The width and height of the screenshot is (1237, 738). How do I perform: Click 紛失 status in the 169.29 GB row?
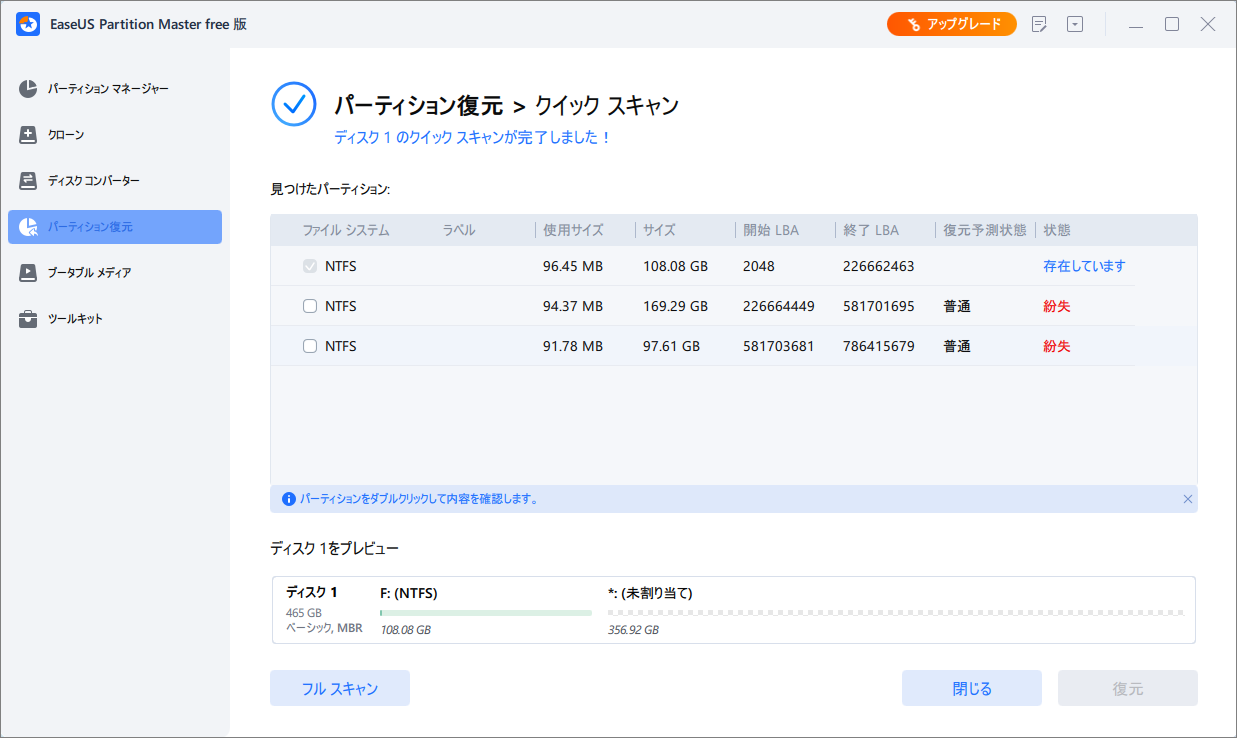click(x=1056, y=306)
